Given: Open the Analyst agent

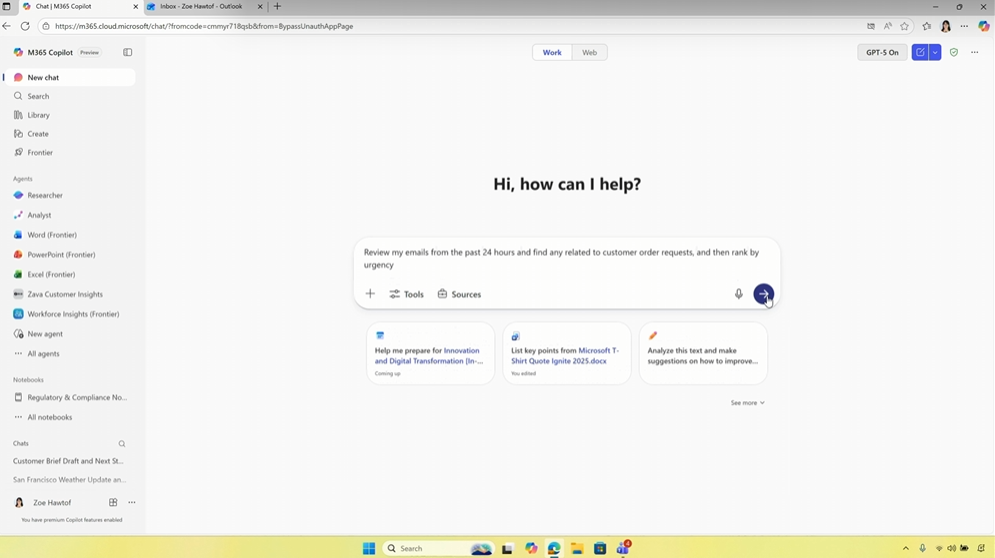Looking at the screenshot, I should pos(39,215).
